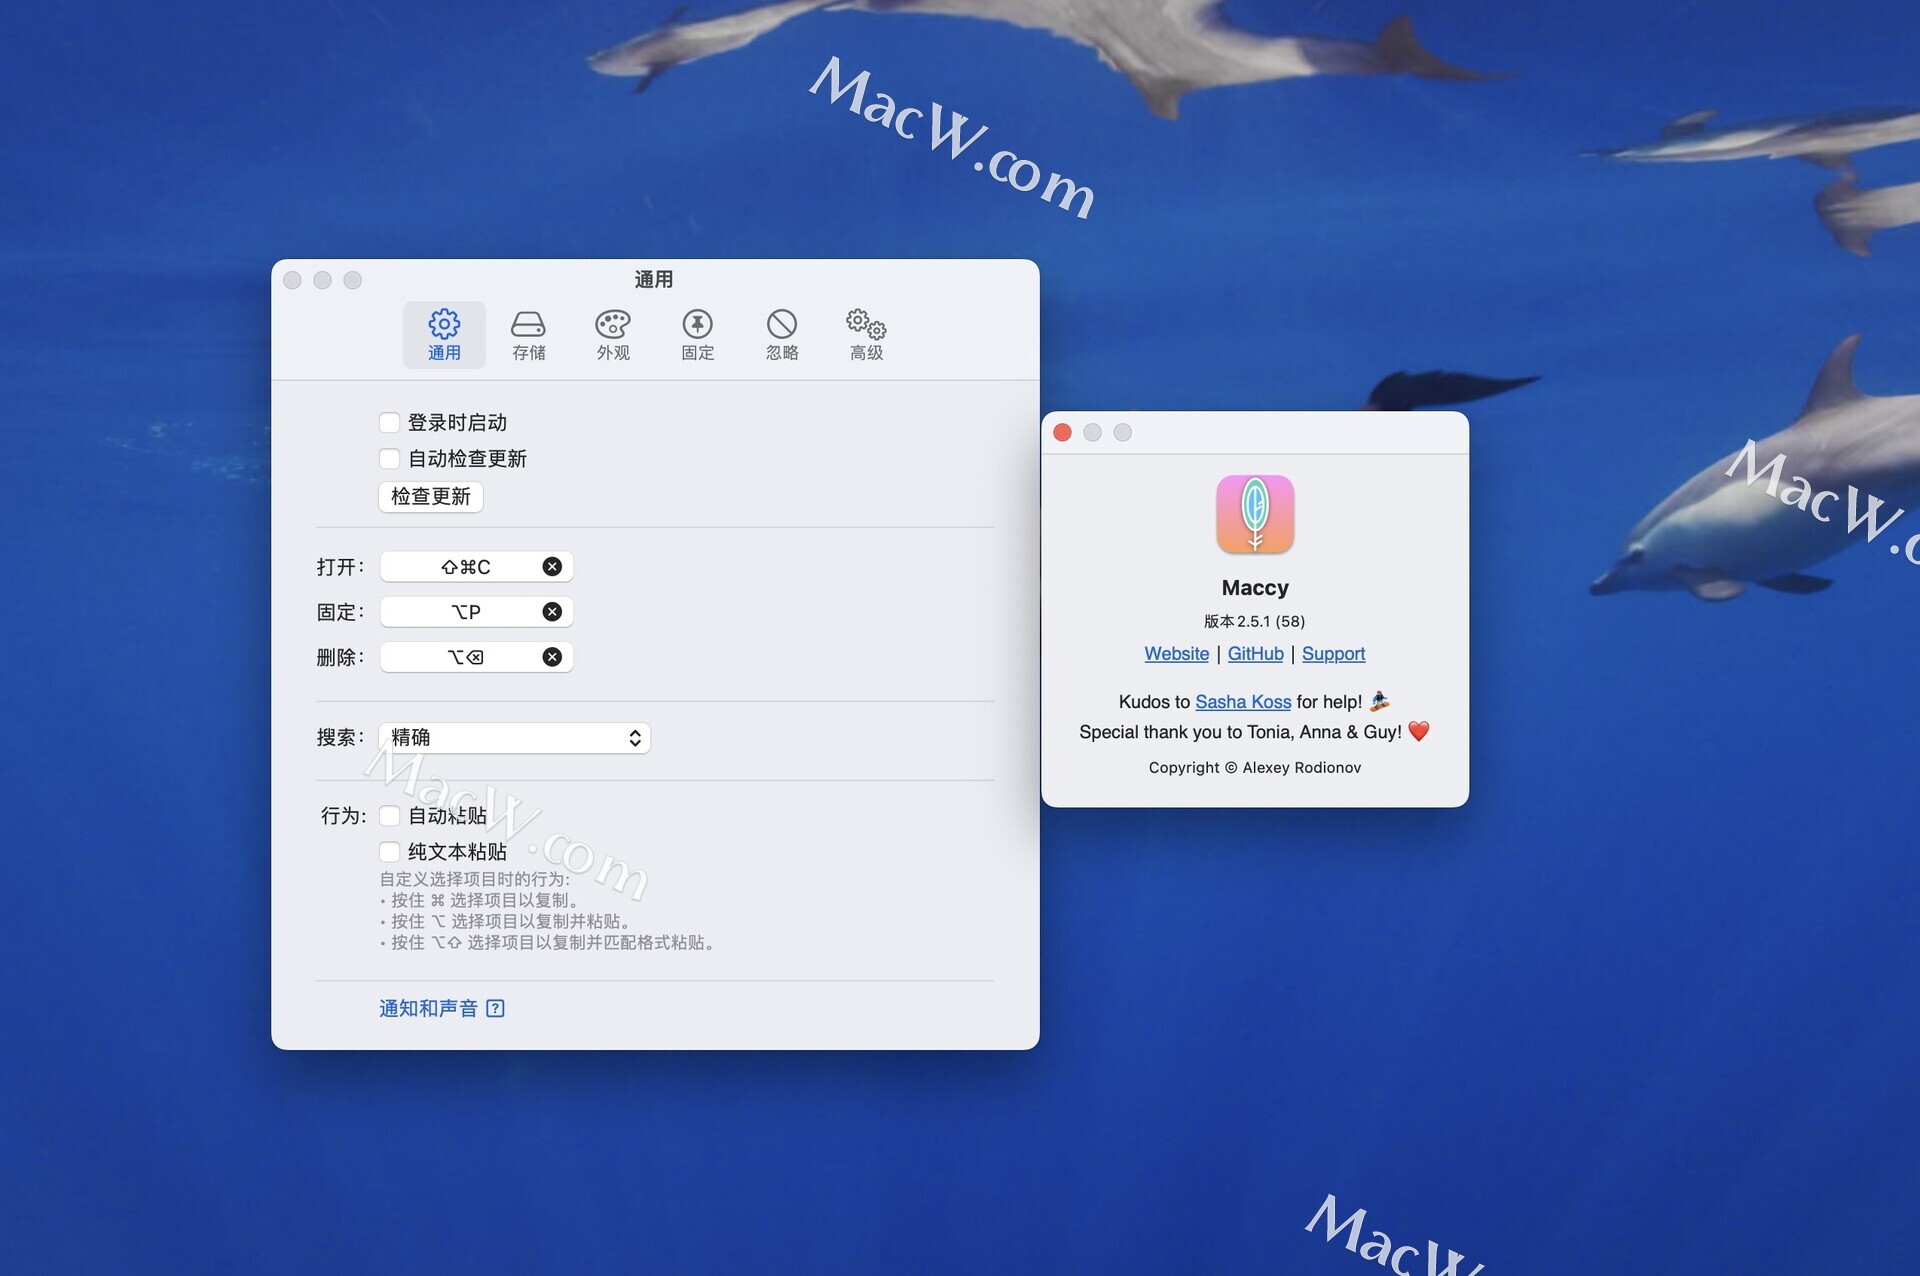
Task: Open the 搜索 mode dropdown showing 精确
Action: point(515,738)
